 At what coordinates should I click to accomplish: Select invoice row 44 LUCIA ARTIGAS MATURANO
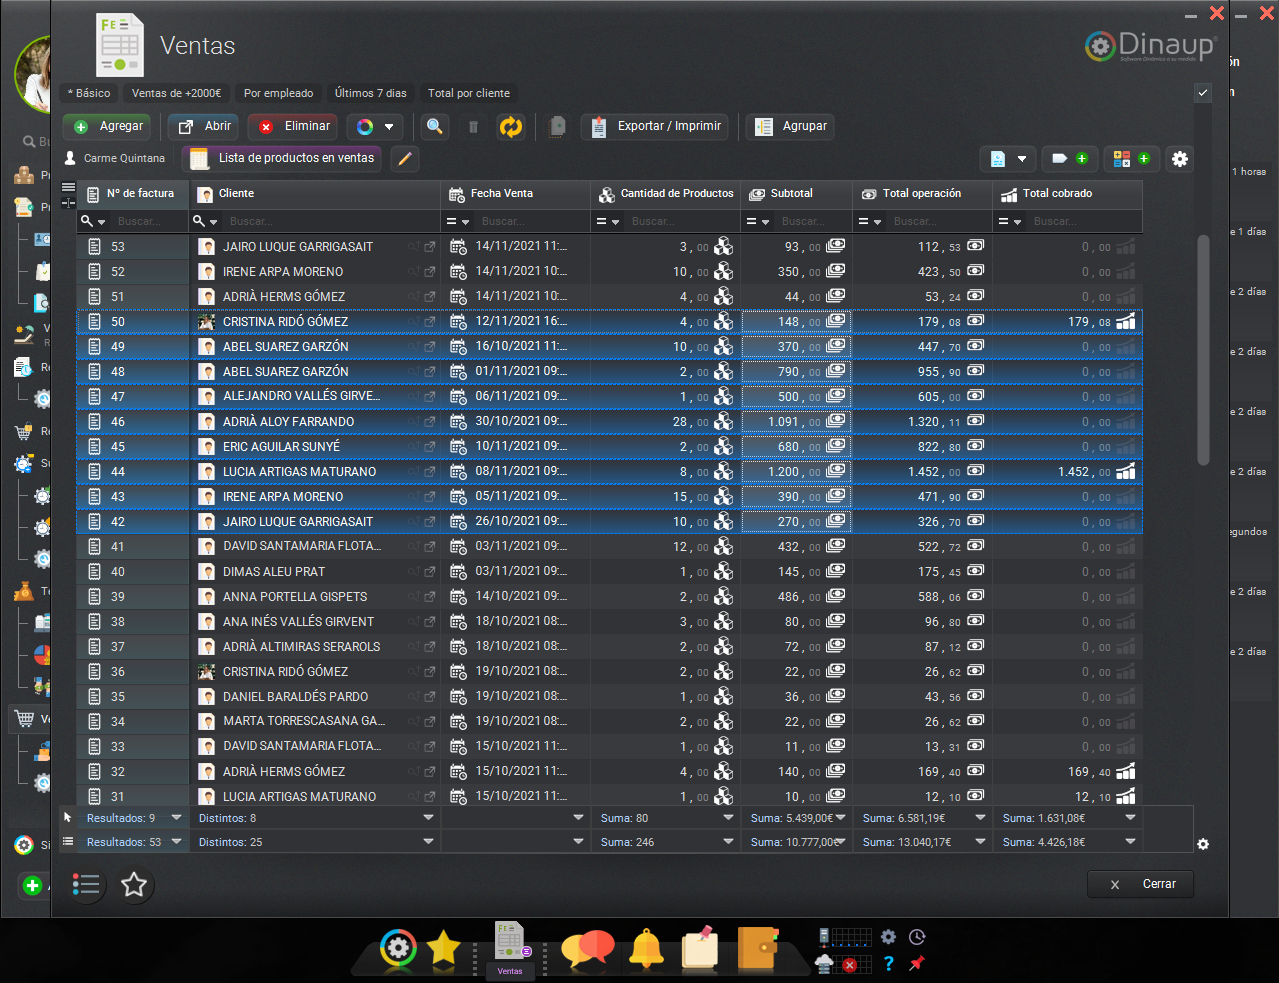[609, 472]
